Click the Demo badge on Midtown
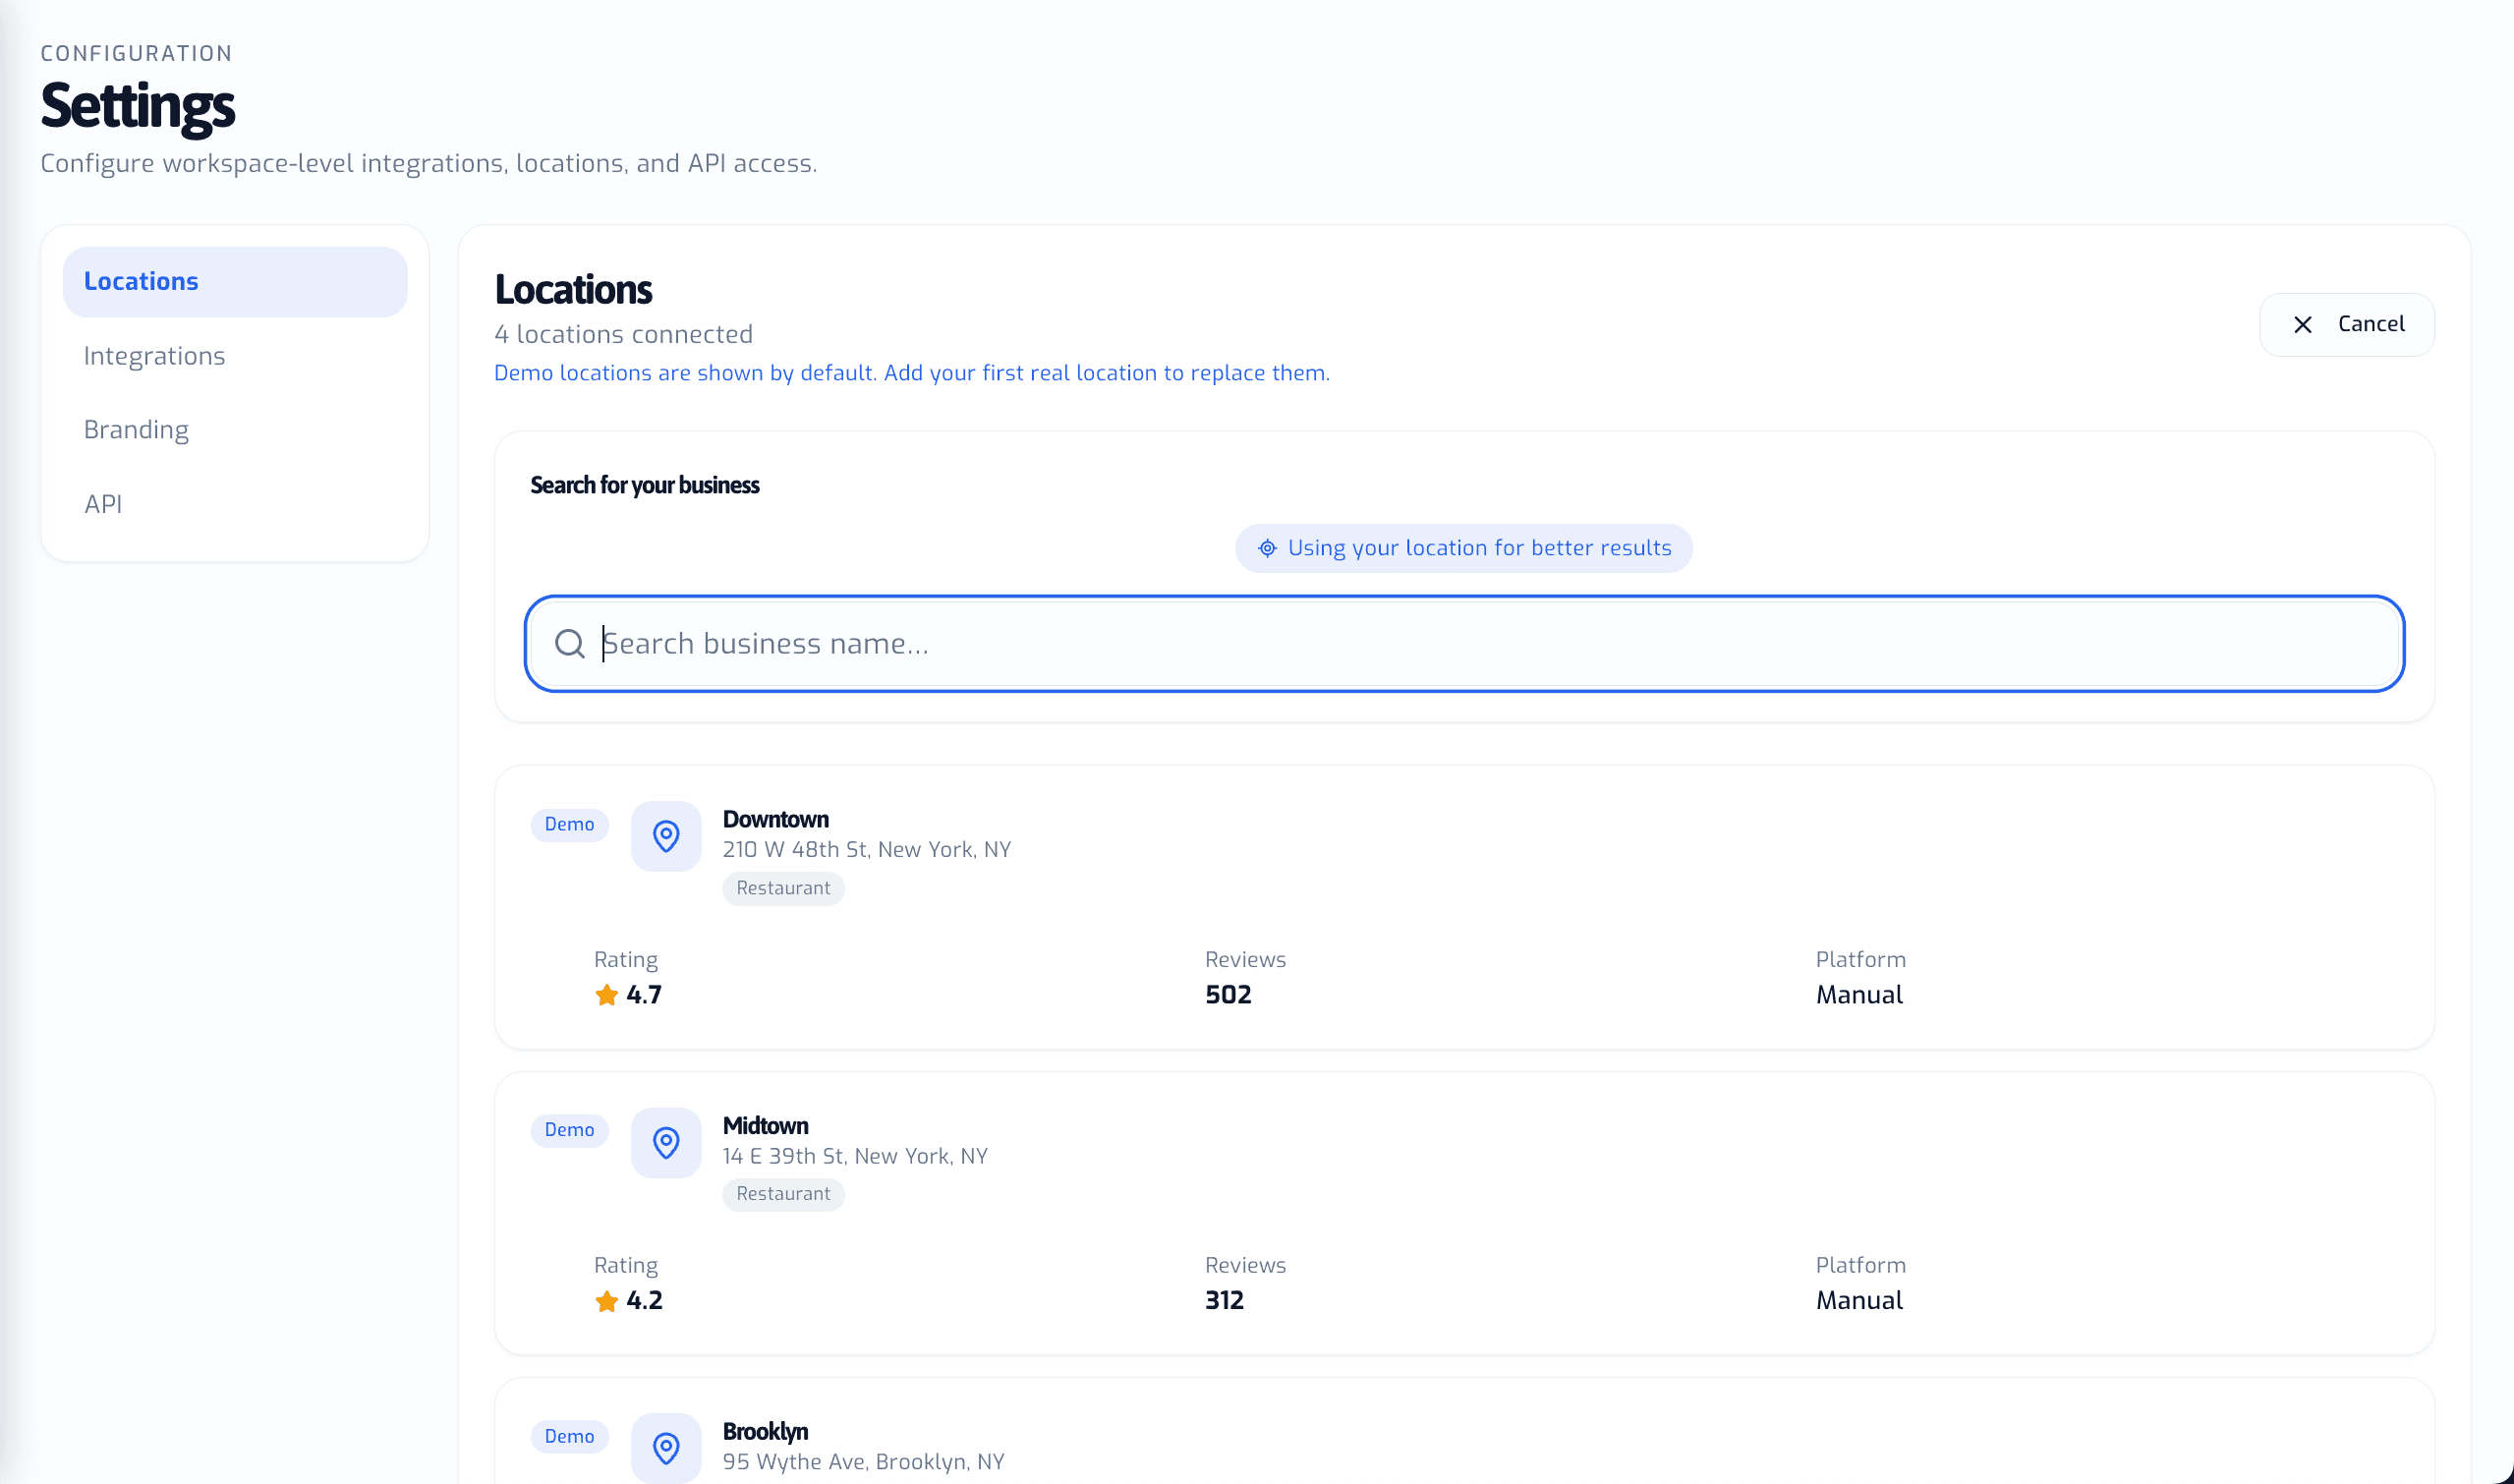This screenshot has width=2514, height=1484. click(570, 1130)
